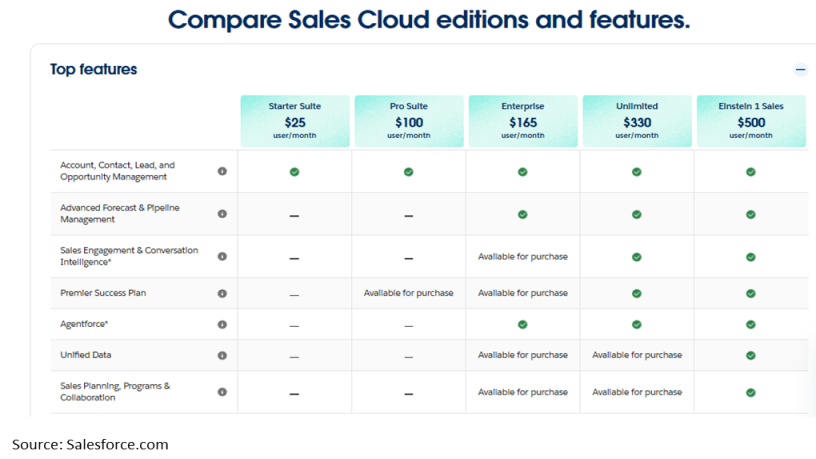
Task: Click Enterprise 'Available for purchase' in Sales Planning row
Action: coord(523,392)
